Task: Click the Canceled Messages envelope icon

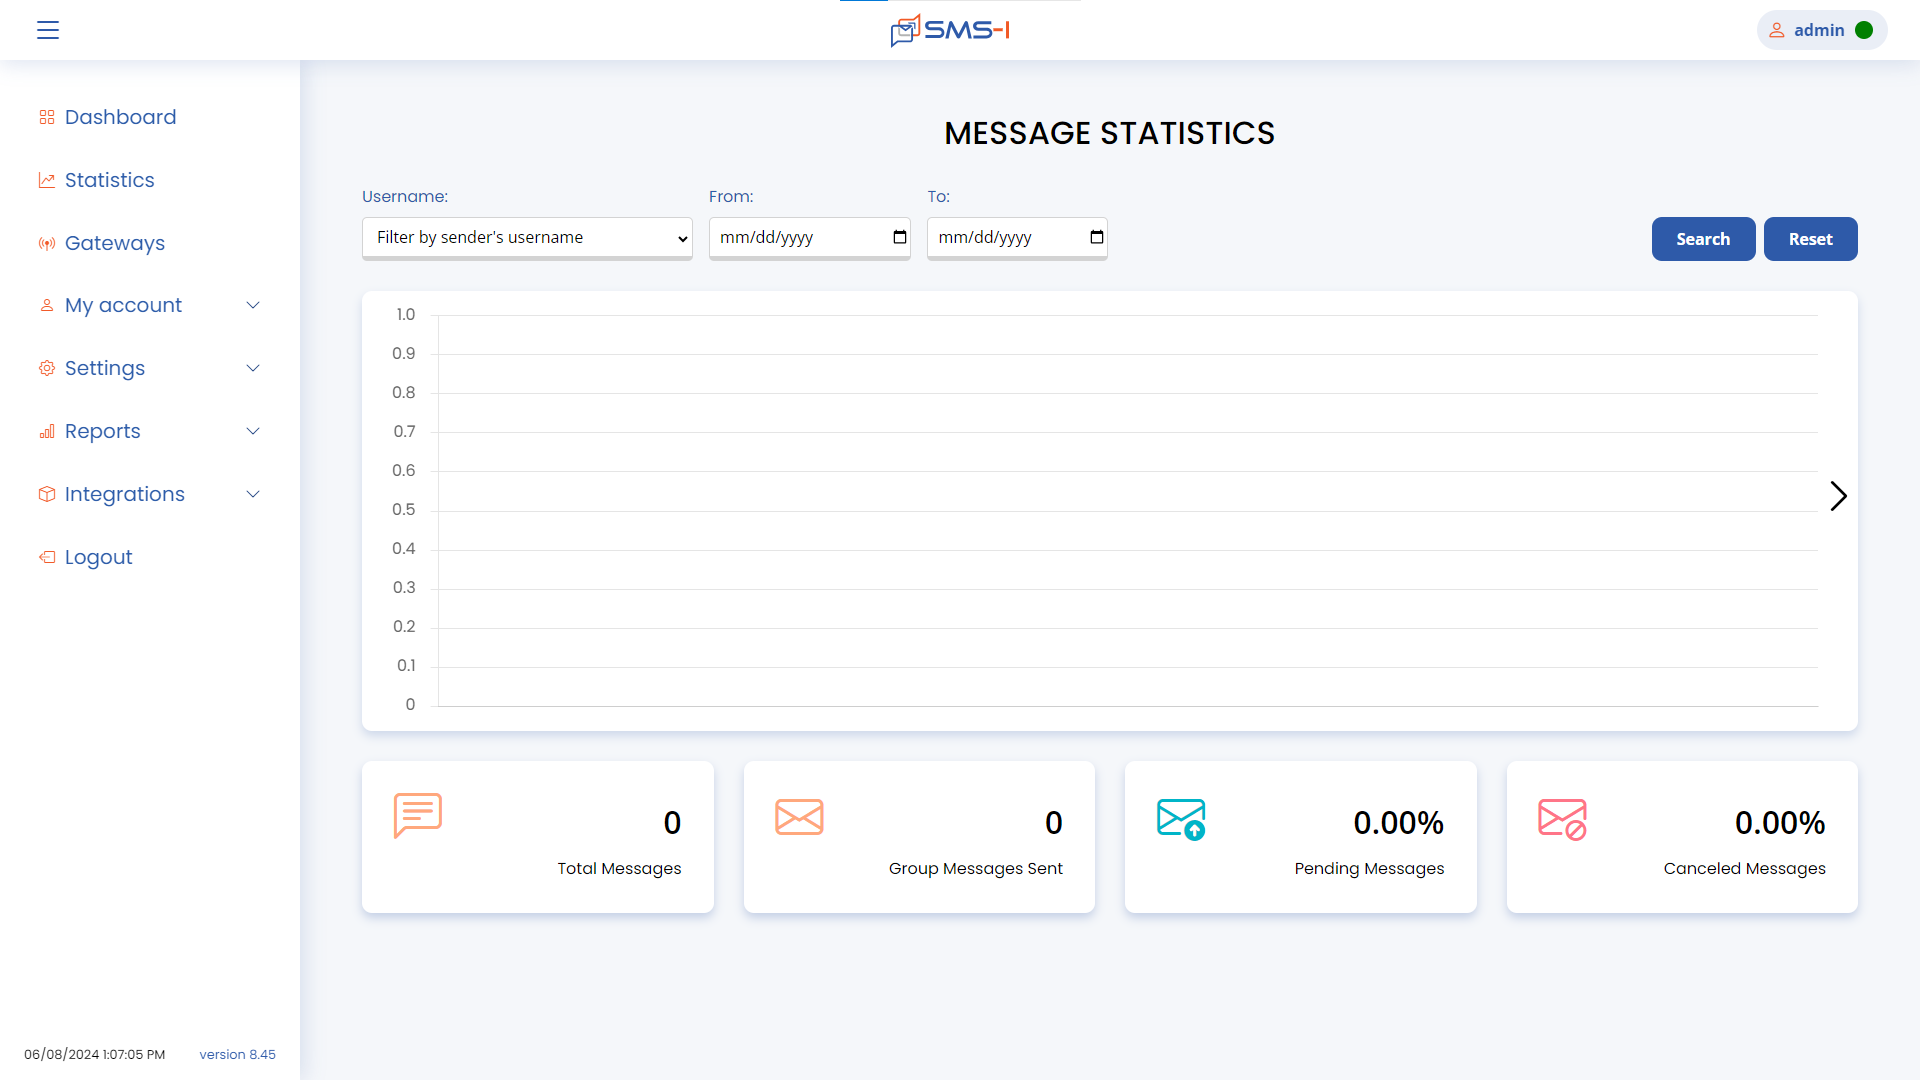Action: 1562,819
